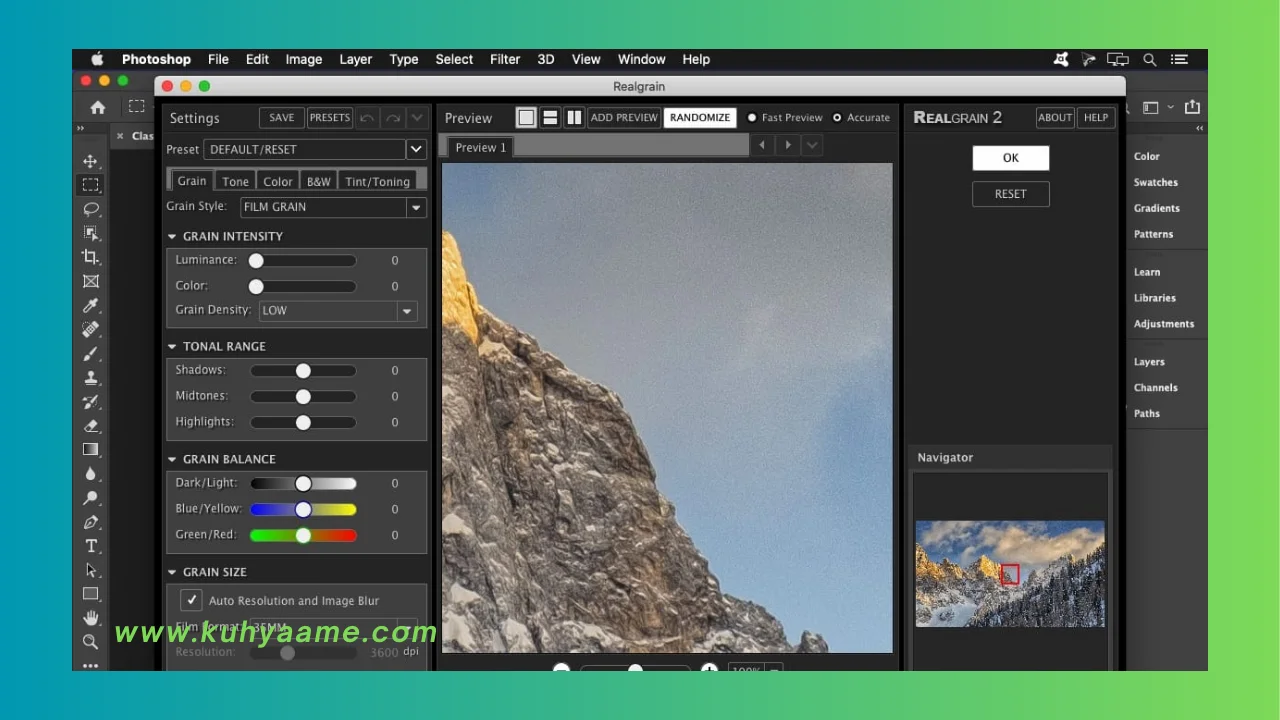This screenshot has height=720, width=1280.
Task: Click the RESET button
Action: [1011, 194]
